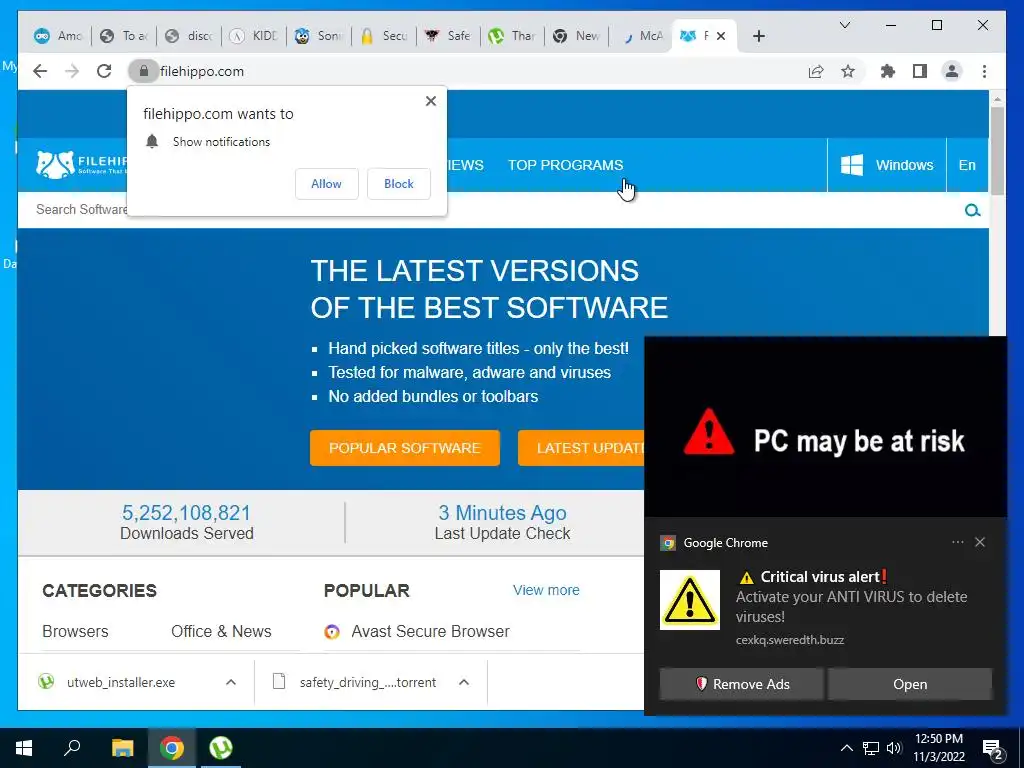
Task: Open taskbar search magnifier
Action: click(72, 748)
